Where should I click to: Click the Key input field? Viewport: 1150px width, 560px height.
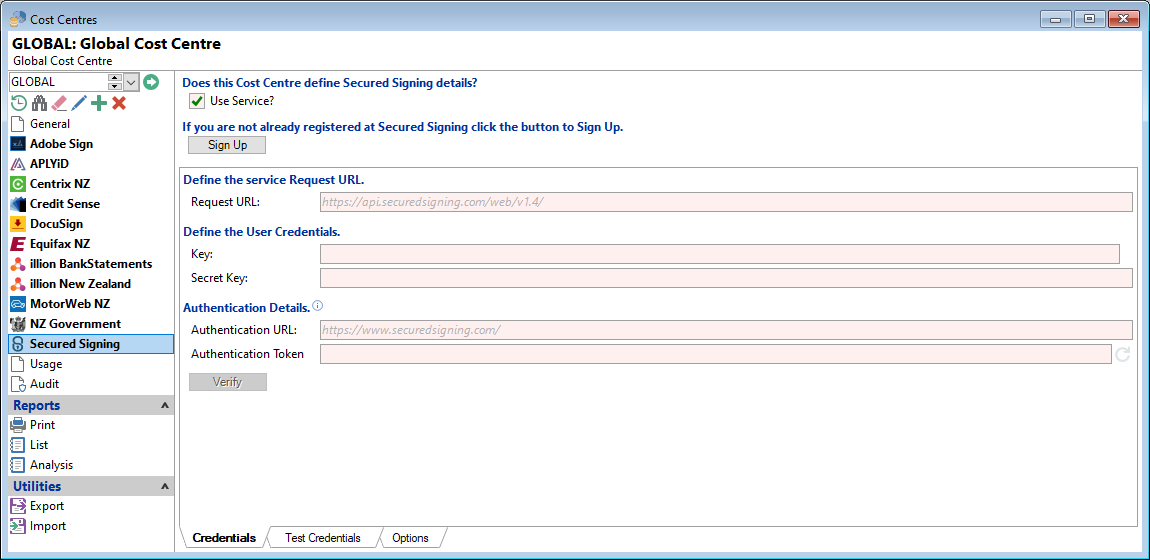click(x=719, y=254)
